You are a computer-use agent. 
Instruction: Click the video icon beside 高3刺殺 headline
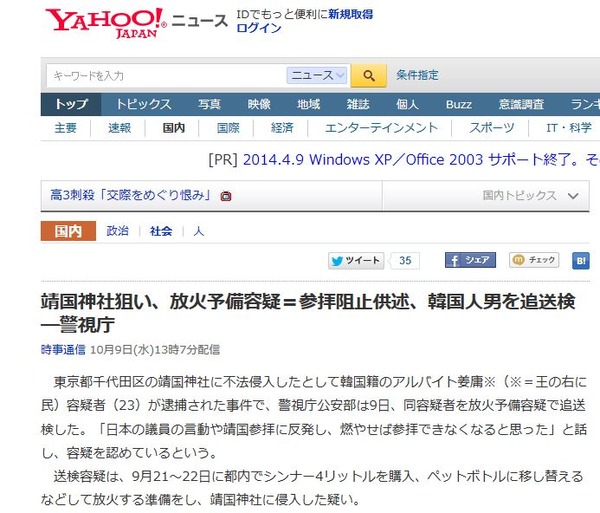tap(226, 196)
